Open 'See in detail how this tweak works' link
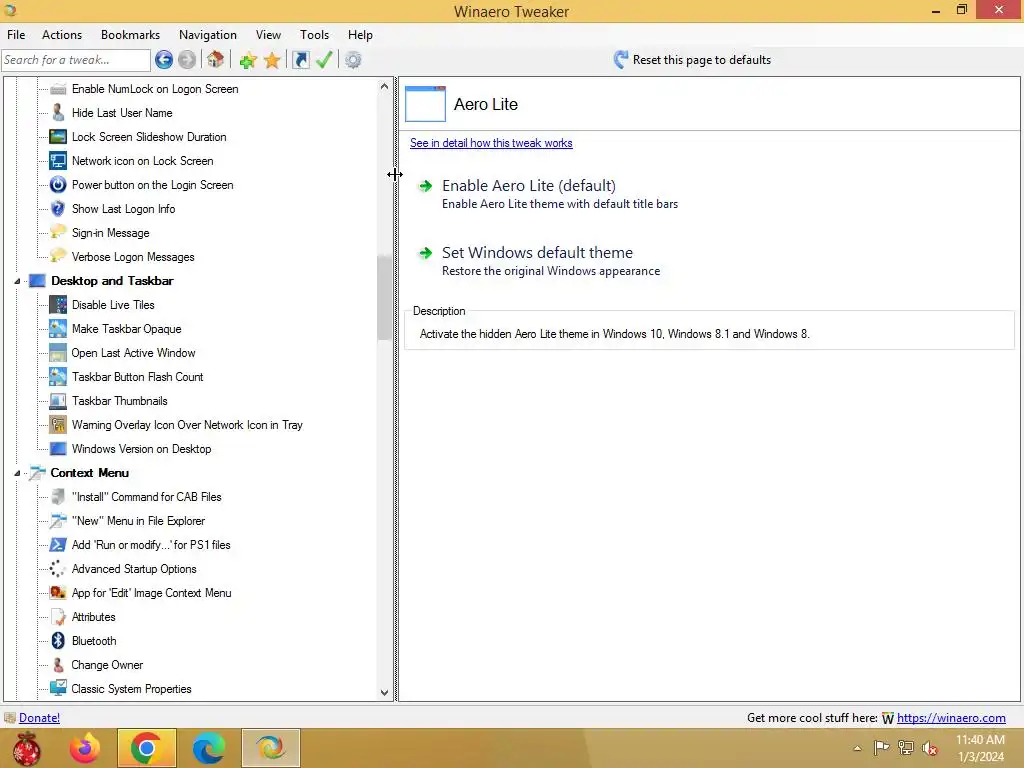The width and height of the screenshot is (1024, 768). pyautogui.click(x=491, y=143)
